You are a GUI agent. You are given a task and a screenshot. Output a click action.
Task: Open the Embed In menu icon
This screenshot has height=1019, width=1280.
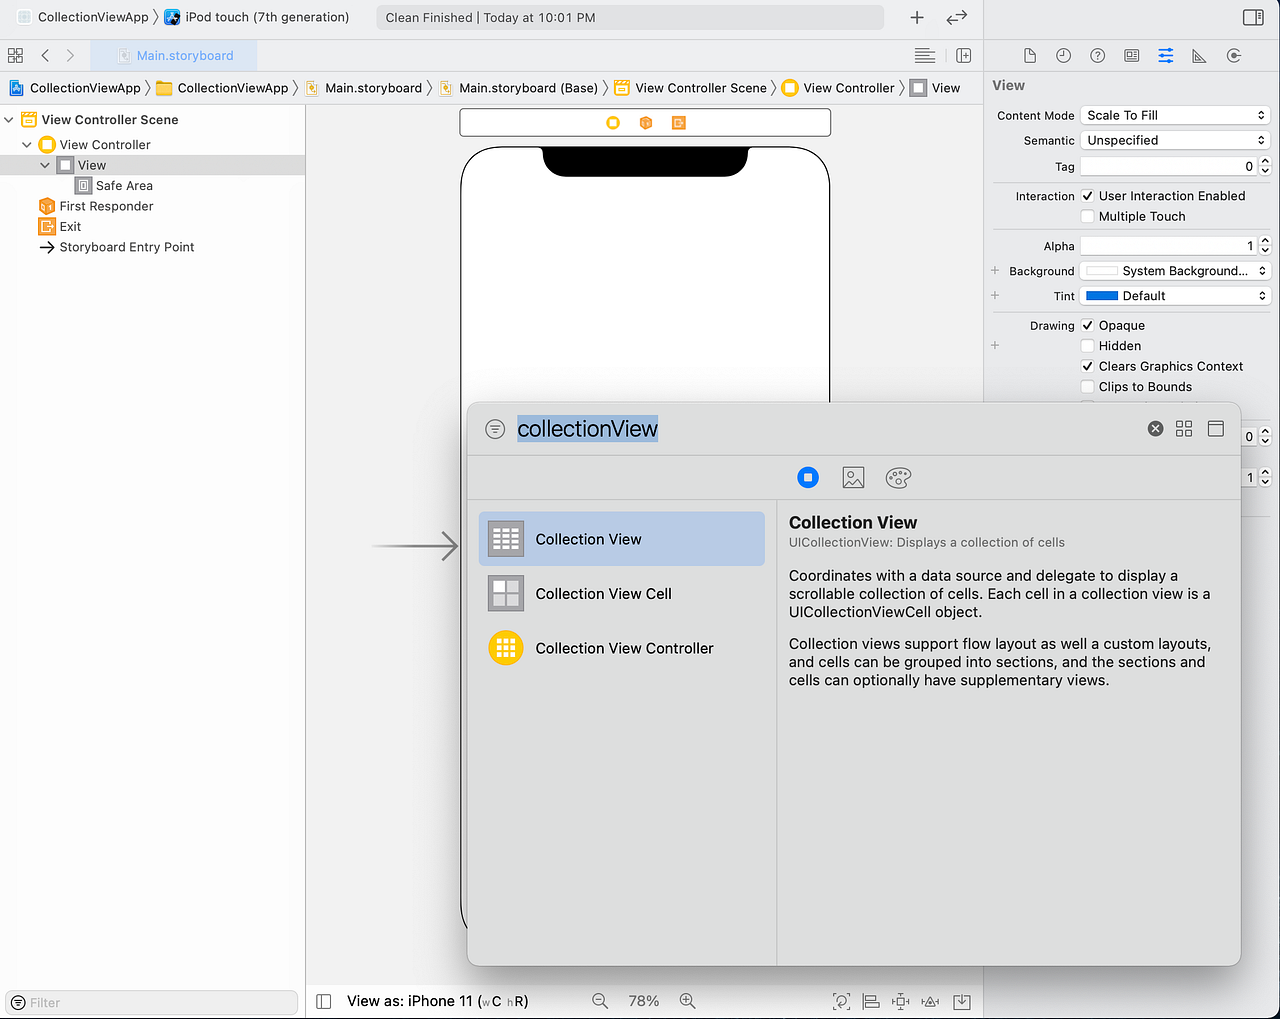[961, 1001]
